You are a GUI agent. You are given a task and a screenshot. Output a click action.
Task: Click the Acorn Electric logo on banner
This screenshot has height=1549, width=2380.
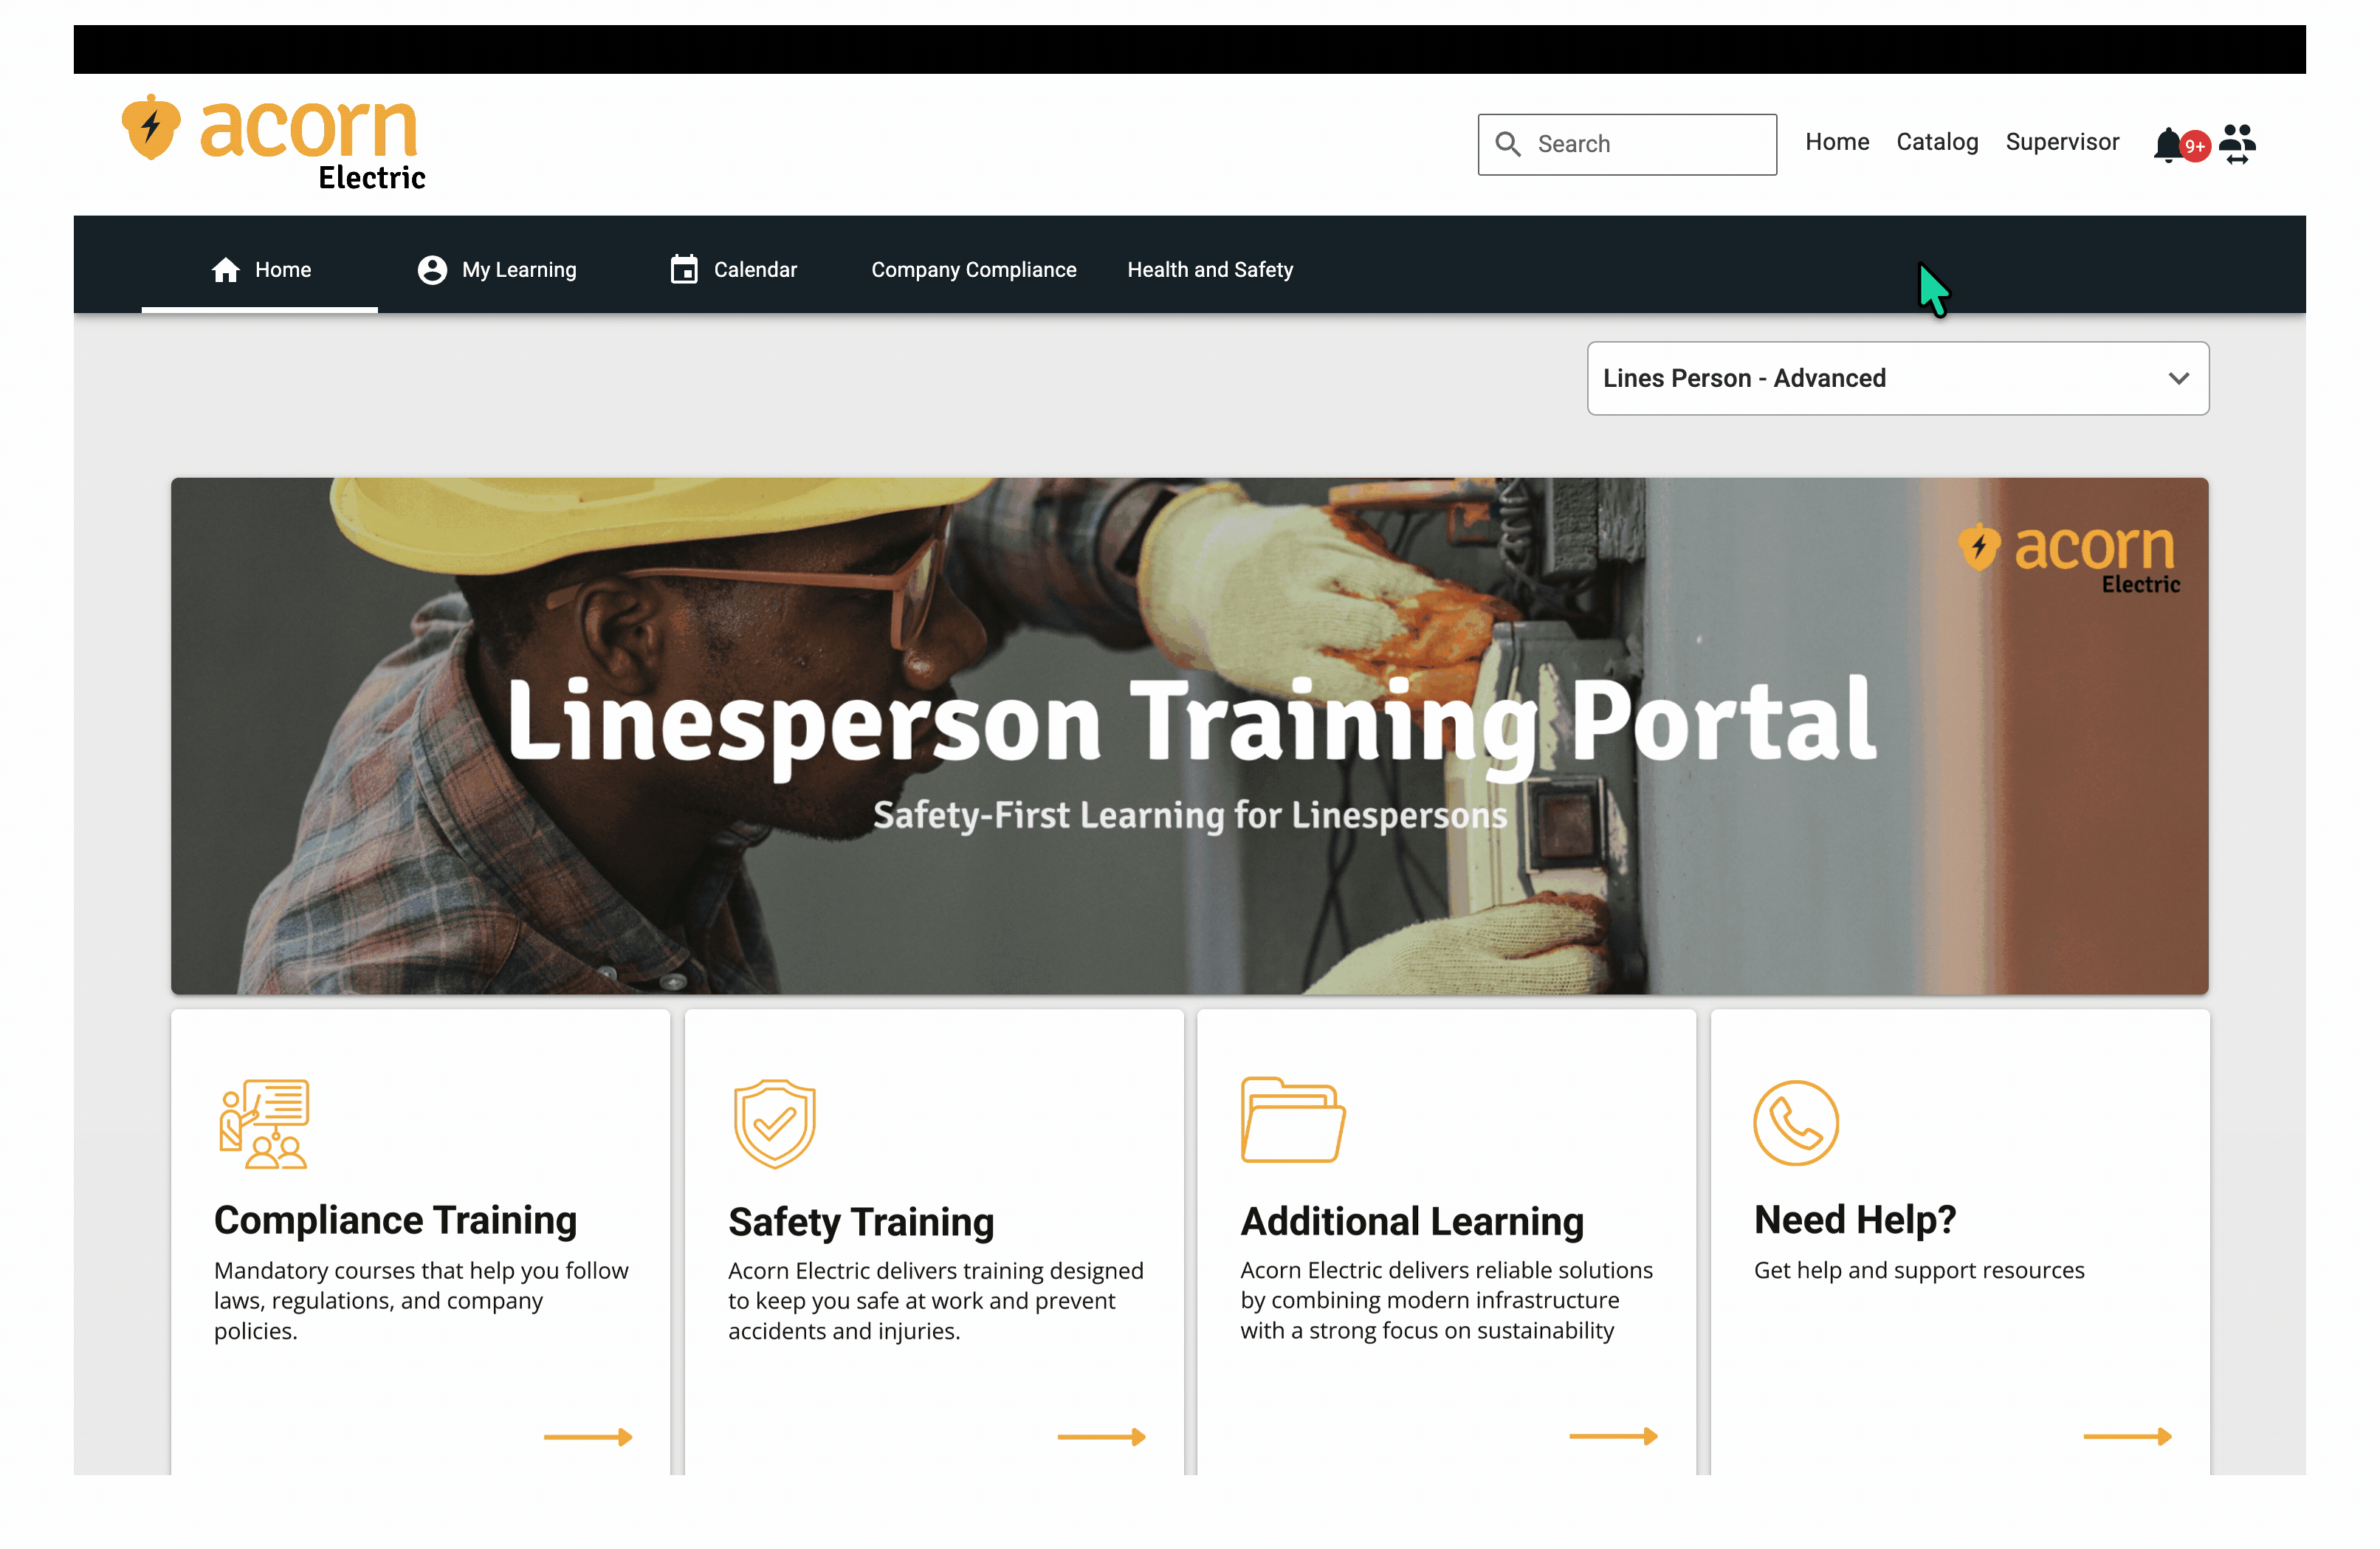[x=2068, y=558]
